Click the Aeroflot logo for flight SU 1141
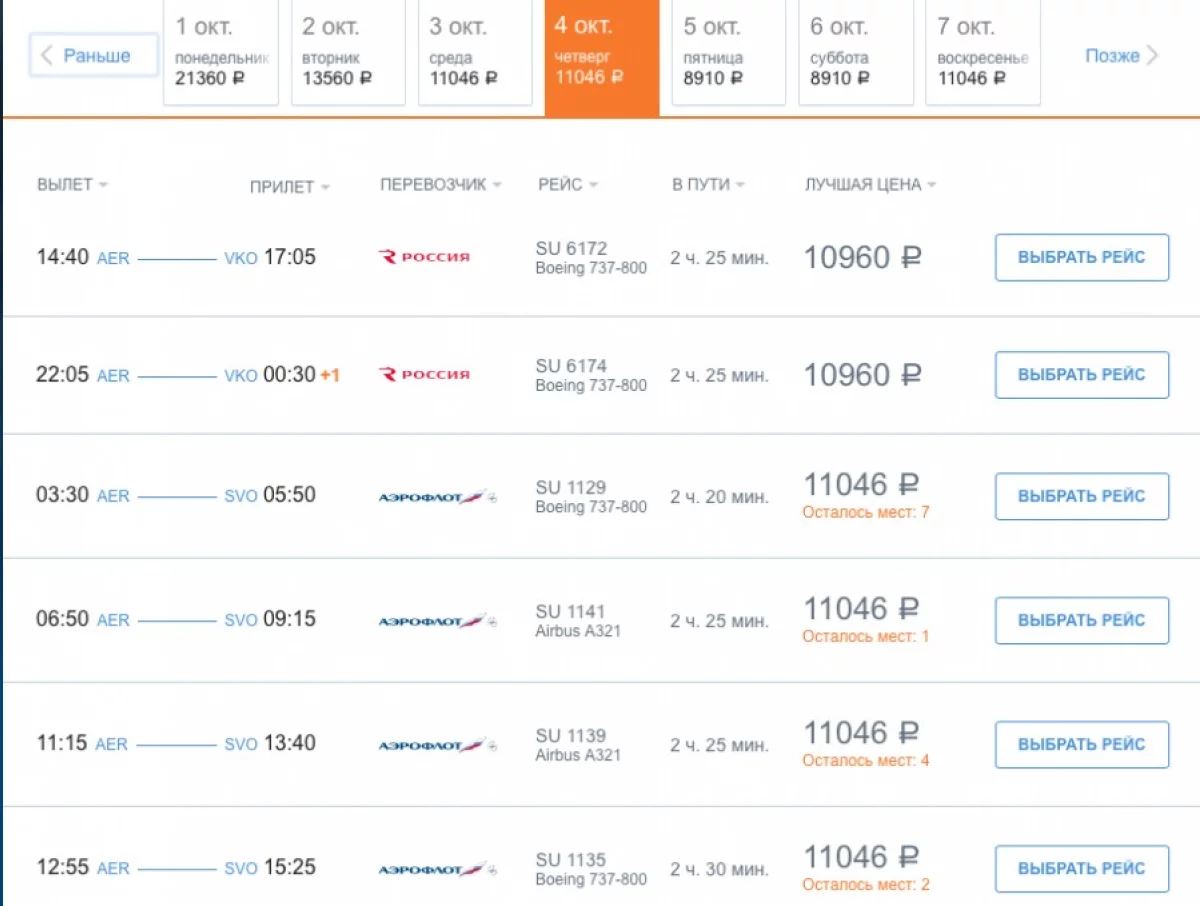 click(437, 621)
